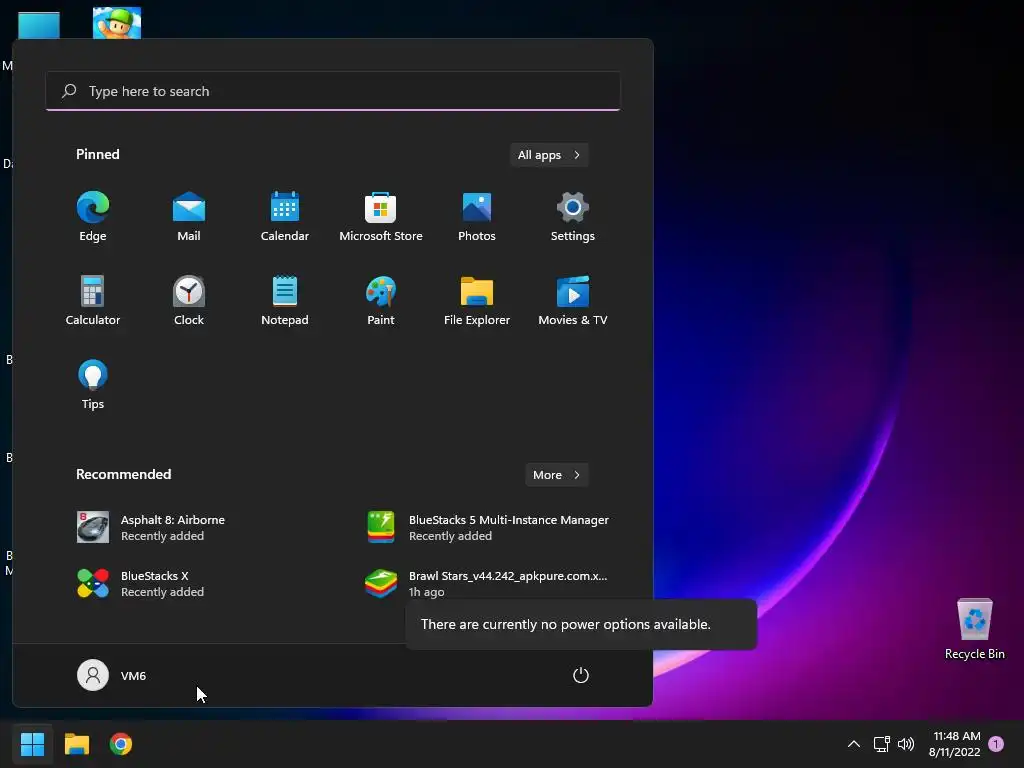Viewport: 1024px width, 768px height.
Task: Open Notepad
Action: 285,300
